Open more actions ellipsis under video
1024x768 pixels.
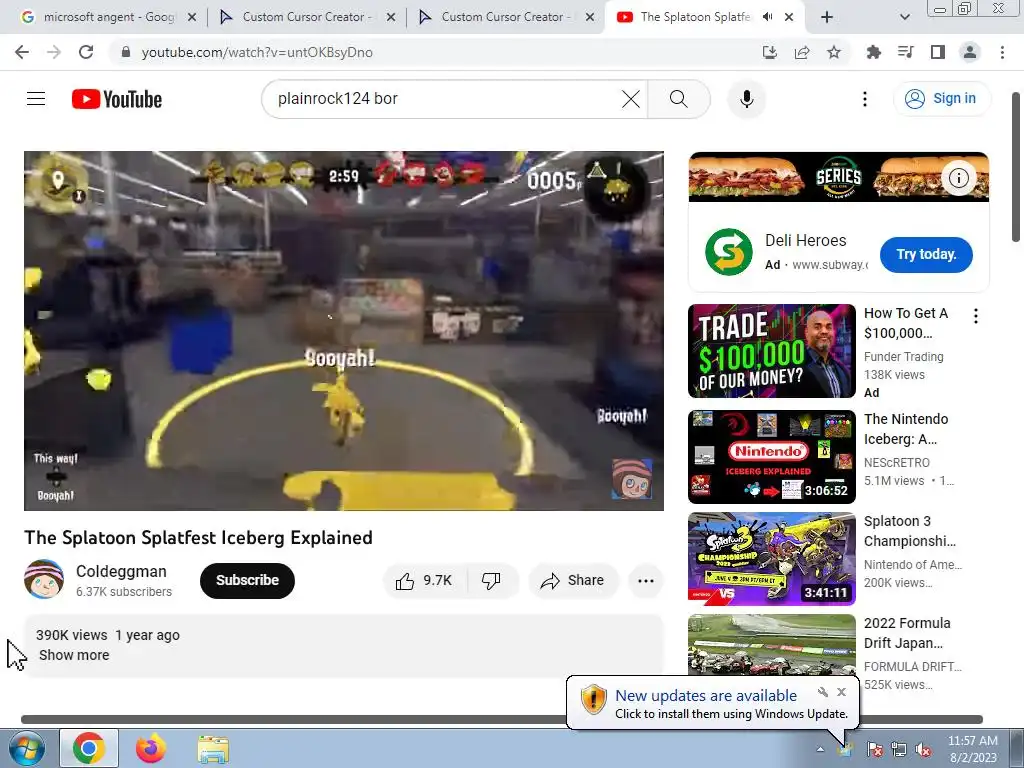point(646,581)
